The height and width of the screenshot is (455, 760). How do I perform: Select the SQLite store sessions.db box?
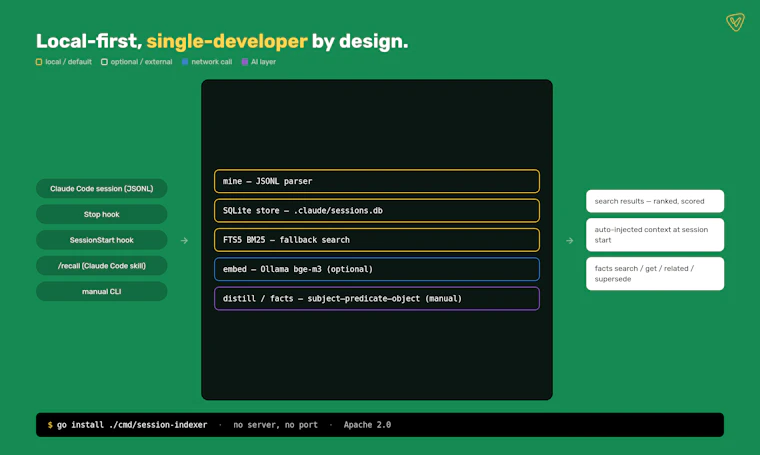click(377, 210)
